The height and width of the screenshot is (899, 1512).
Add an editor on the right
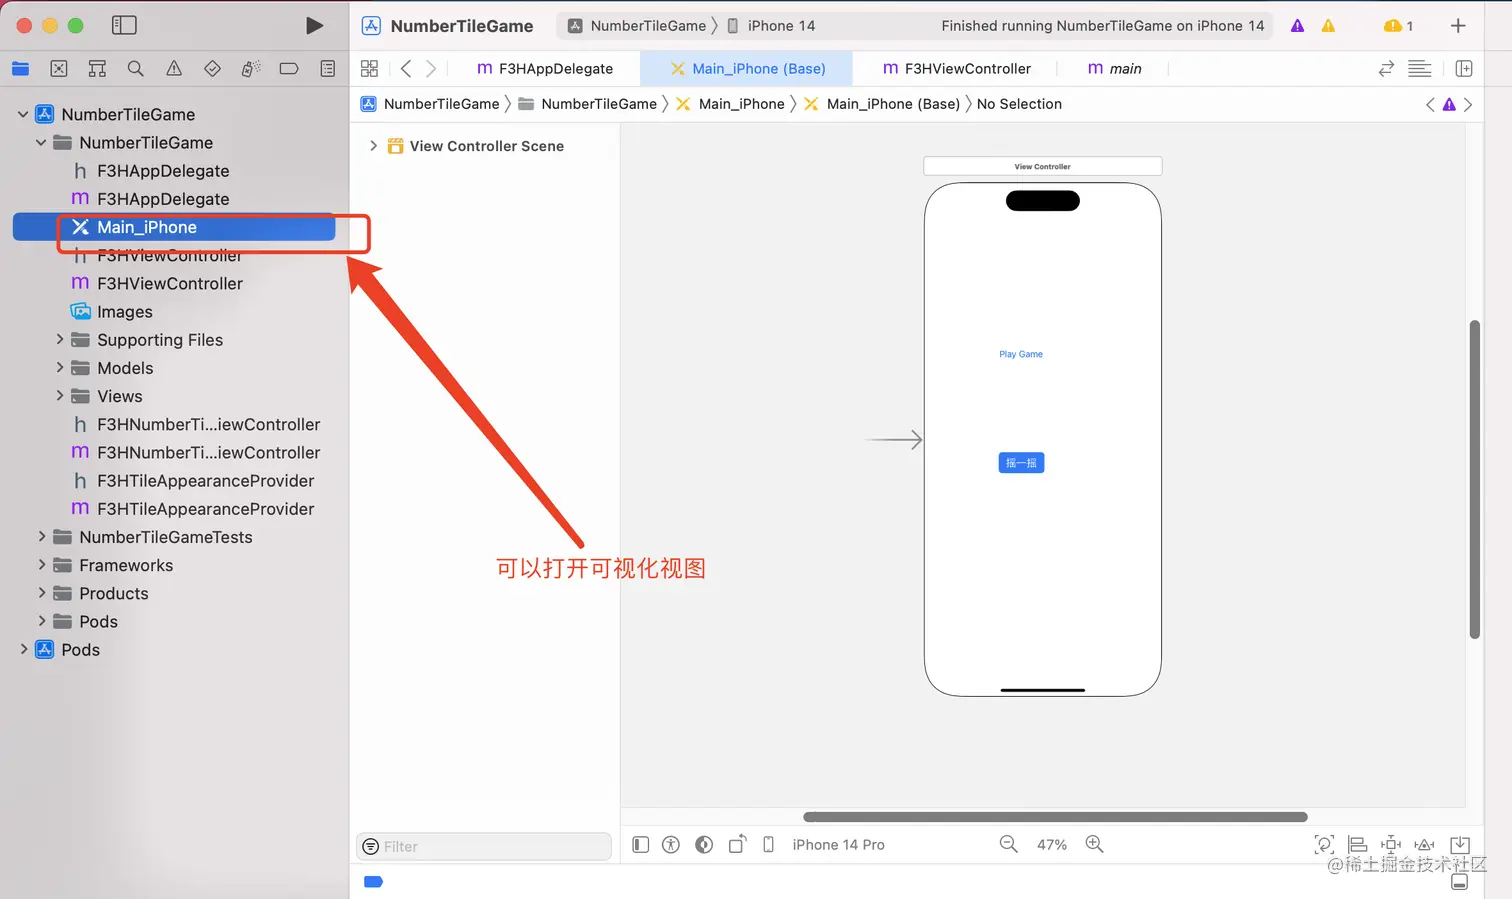(x=1464, y=68)
